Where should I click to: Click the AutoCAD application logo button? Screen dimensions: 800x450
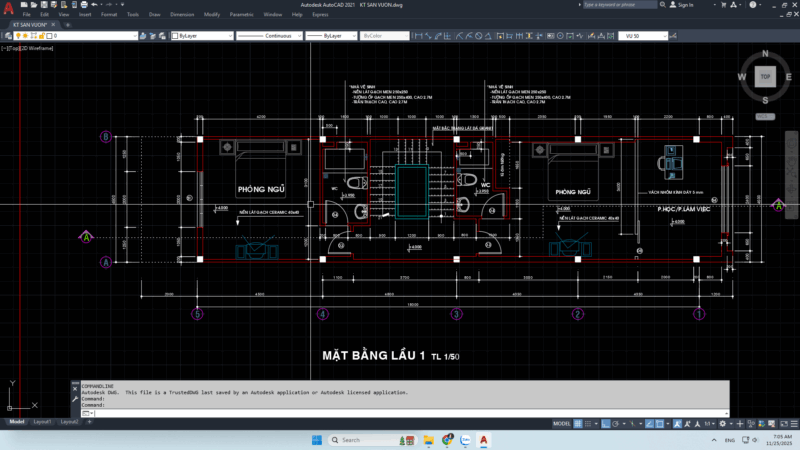coord(8,10)
